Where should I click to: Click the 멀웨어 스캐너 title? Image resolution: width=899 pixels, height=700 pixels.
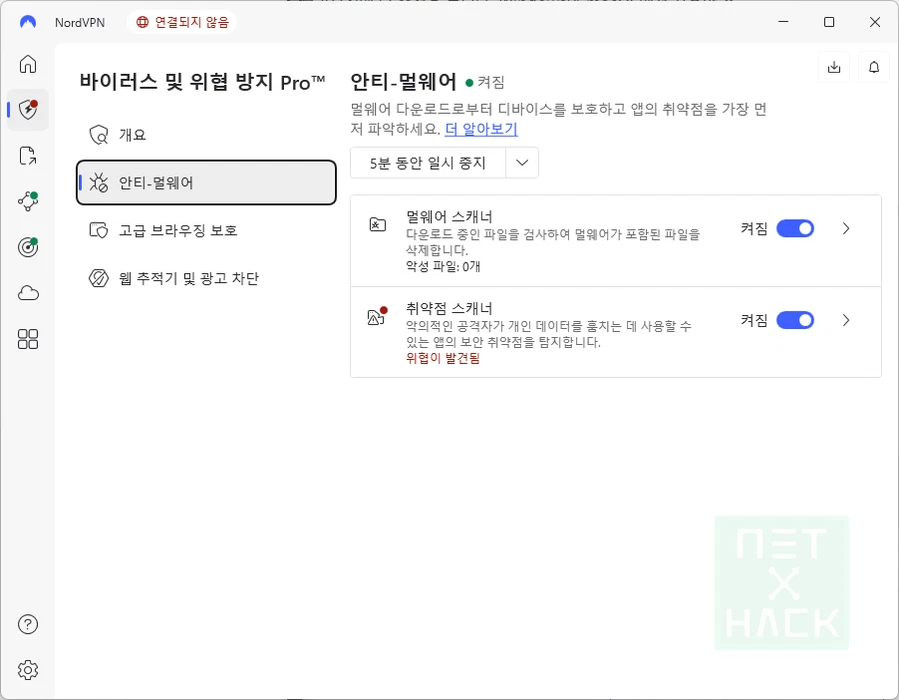[449, 216]
